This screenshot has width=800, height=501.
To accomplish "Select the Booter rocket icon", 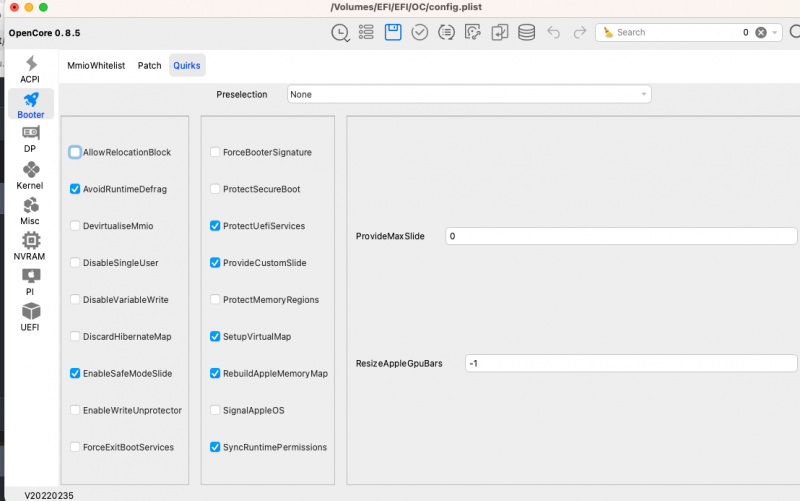I will 31,99.
